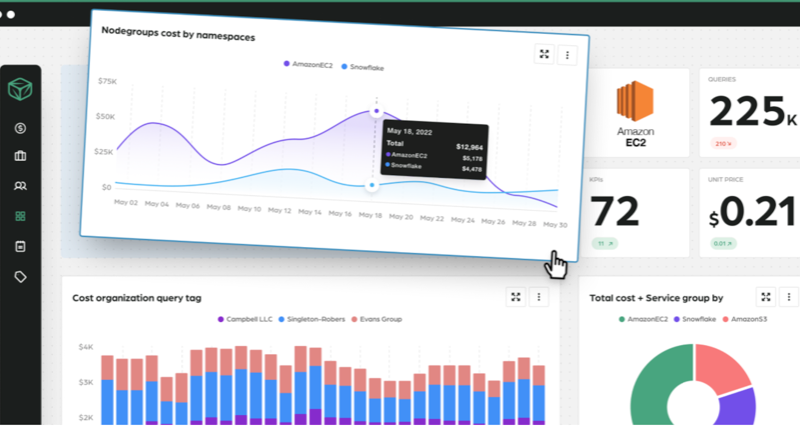Toggle AmazonS3 legend in donut chart
Image resolution: width=800 pixels, height=430 pixels.
coord(745,319)
